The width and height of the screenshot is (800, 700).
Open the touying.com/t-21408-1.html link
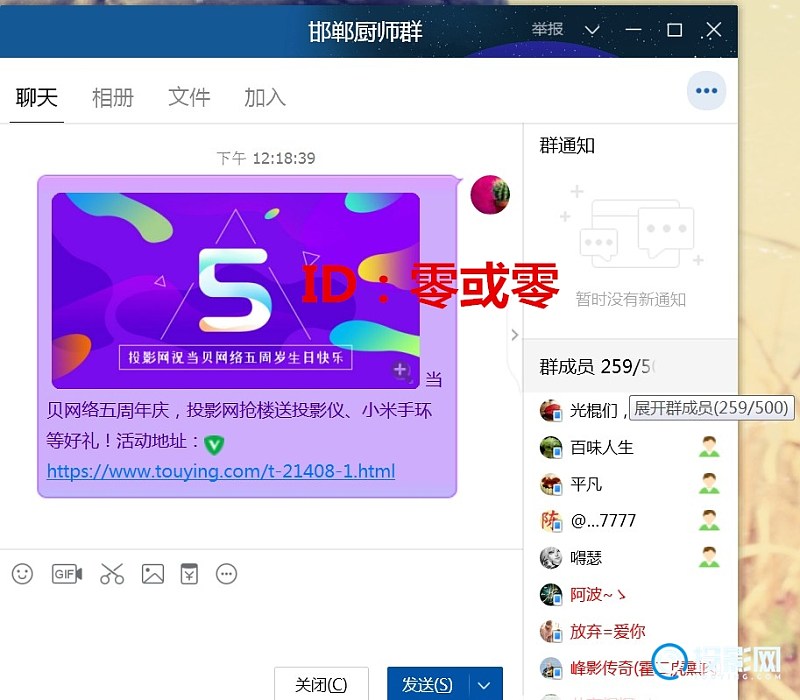pyautogui.click(x=221, y=470)
